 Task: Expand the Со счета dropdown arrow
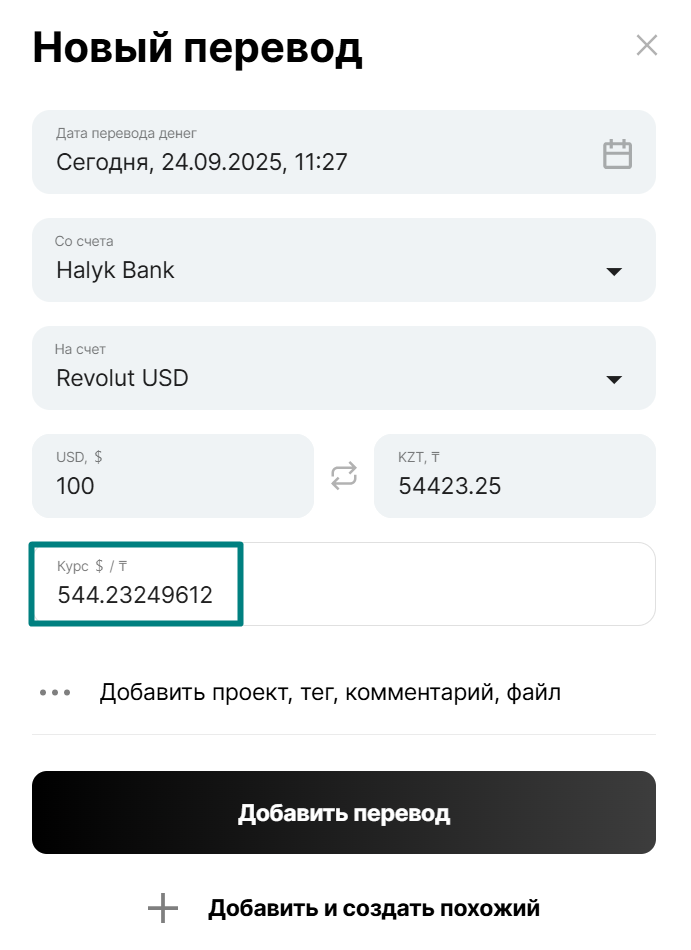(x=614, y=271)
